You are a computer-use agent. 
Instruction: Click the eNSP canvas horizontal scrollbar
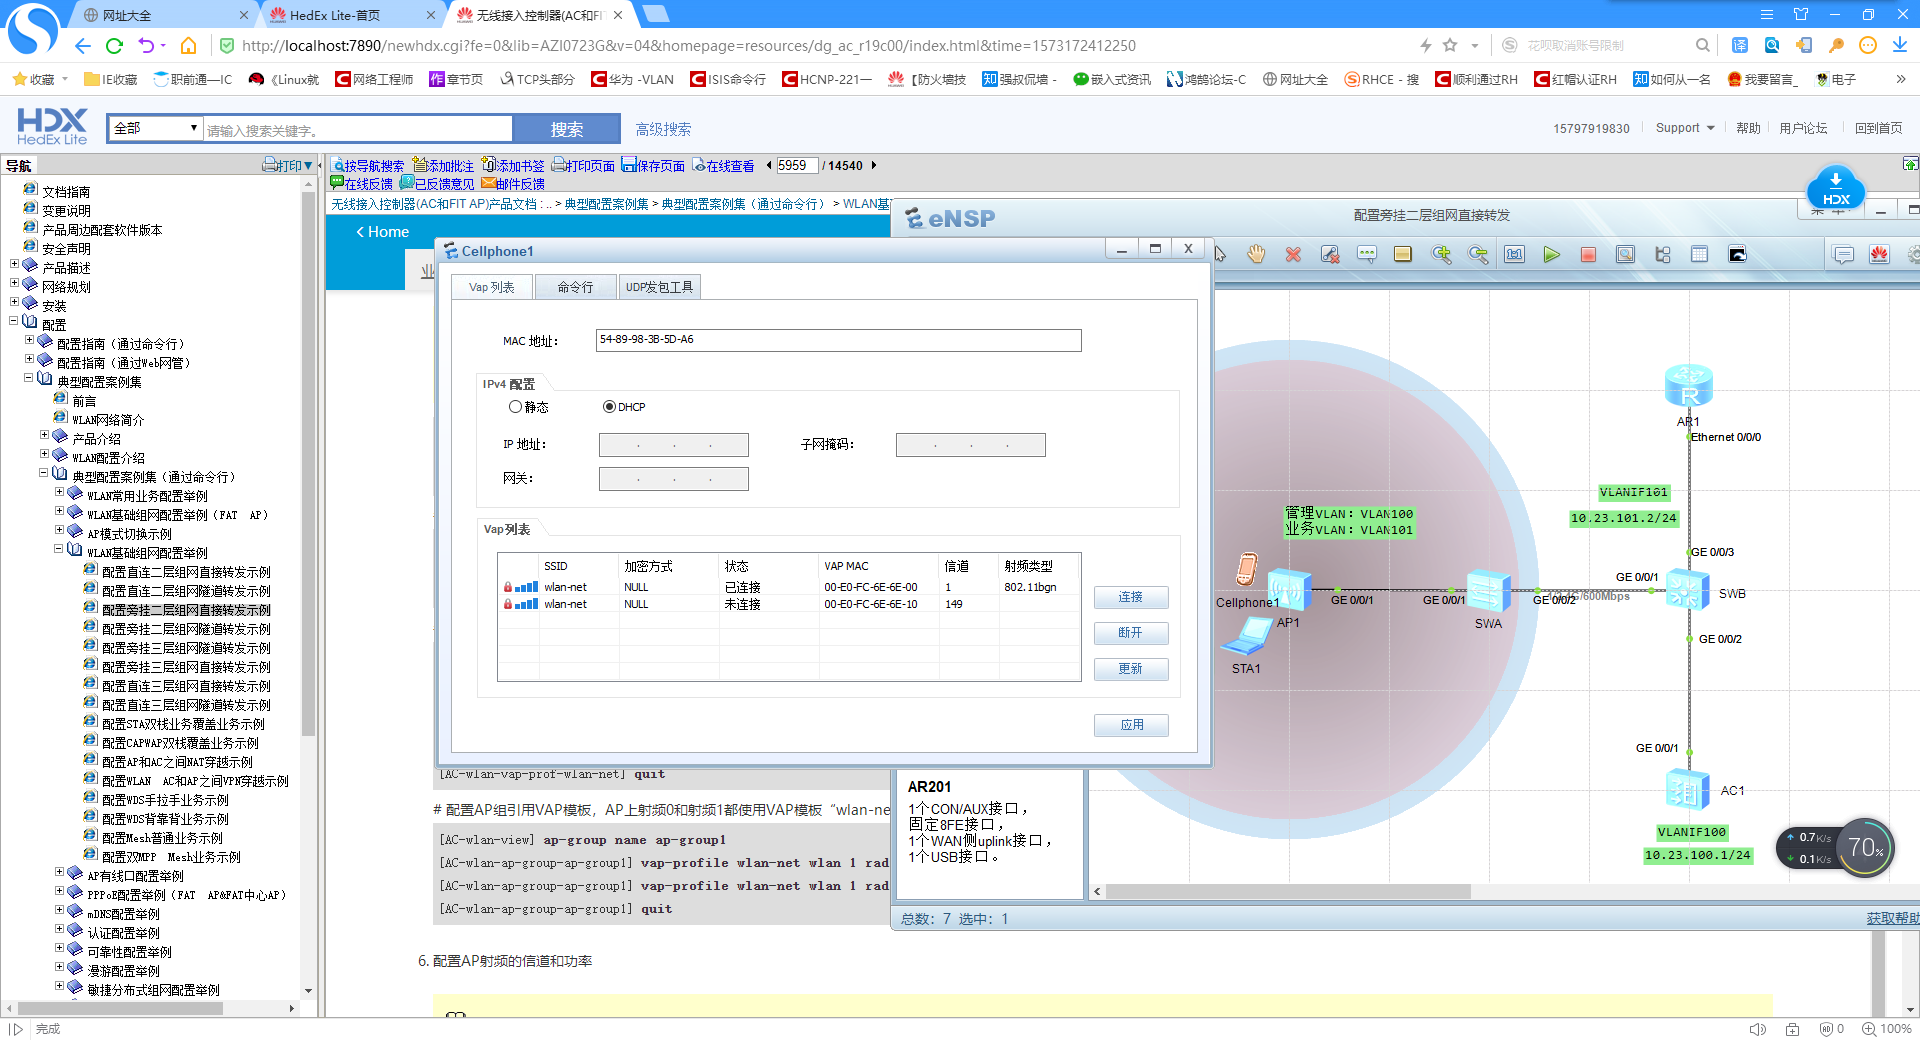[1288, 891]
